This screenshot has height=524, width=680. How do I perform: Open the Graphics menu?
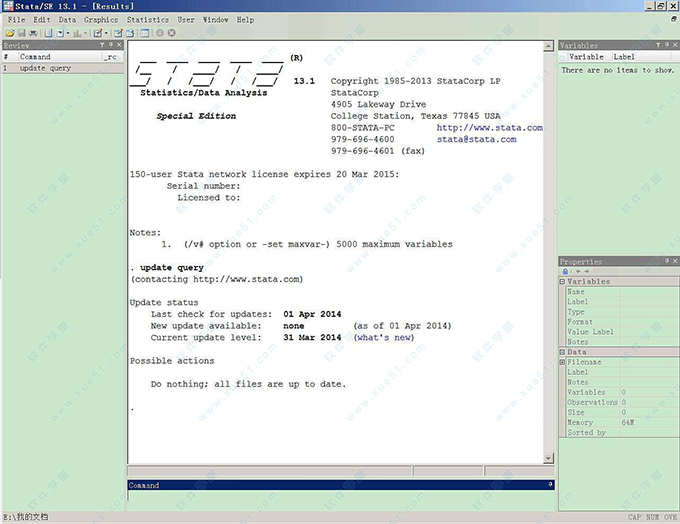click(x=101, y=20)
